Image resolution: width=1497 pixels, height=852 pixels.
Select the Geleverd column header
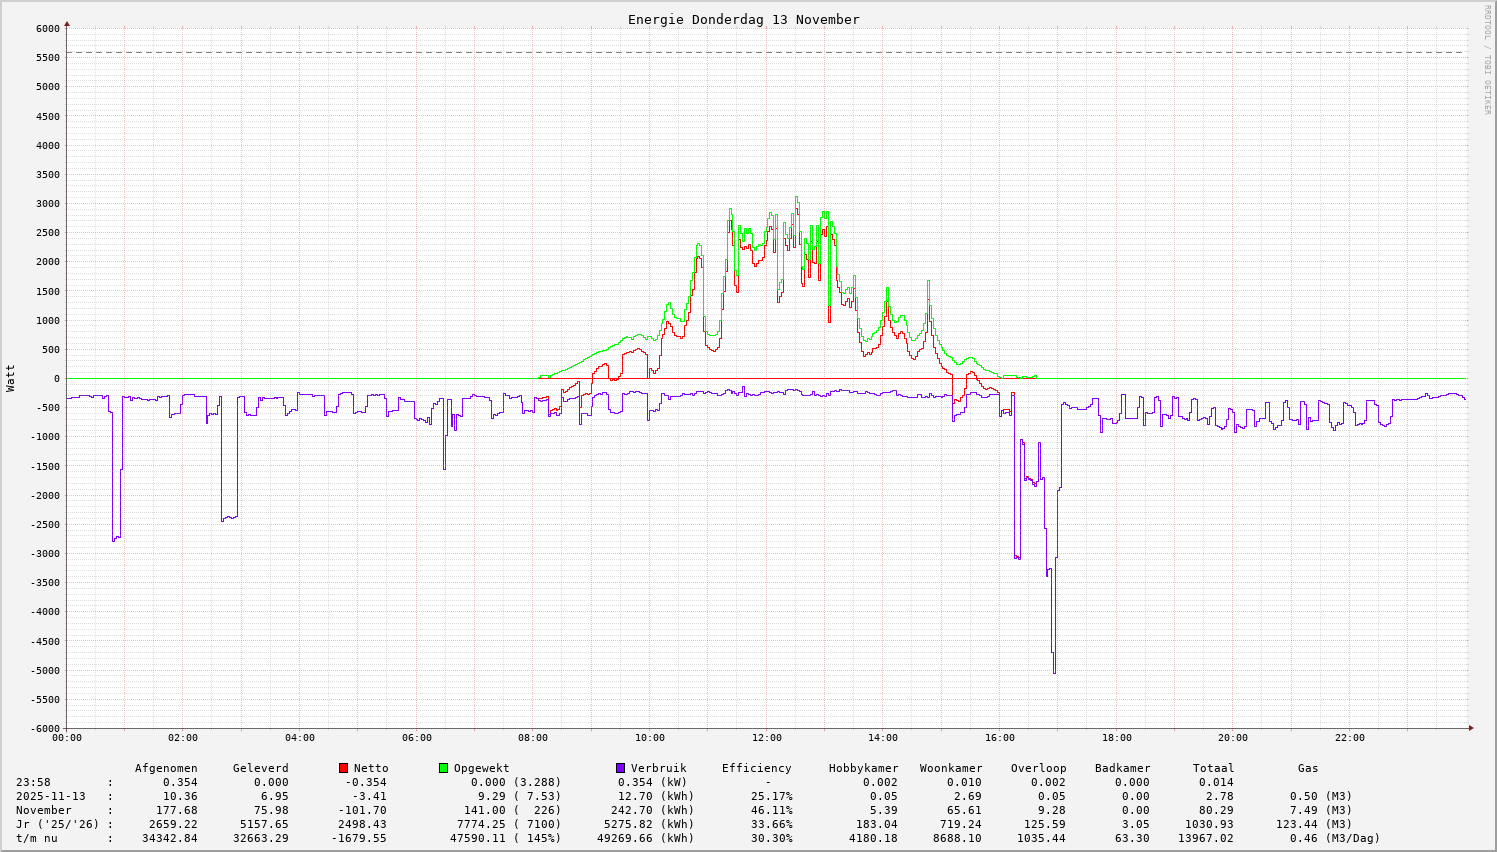(260, 768)
